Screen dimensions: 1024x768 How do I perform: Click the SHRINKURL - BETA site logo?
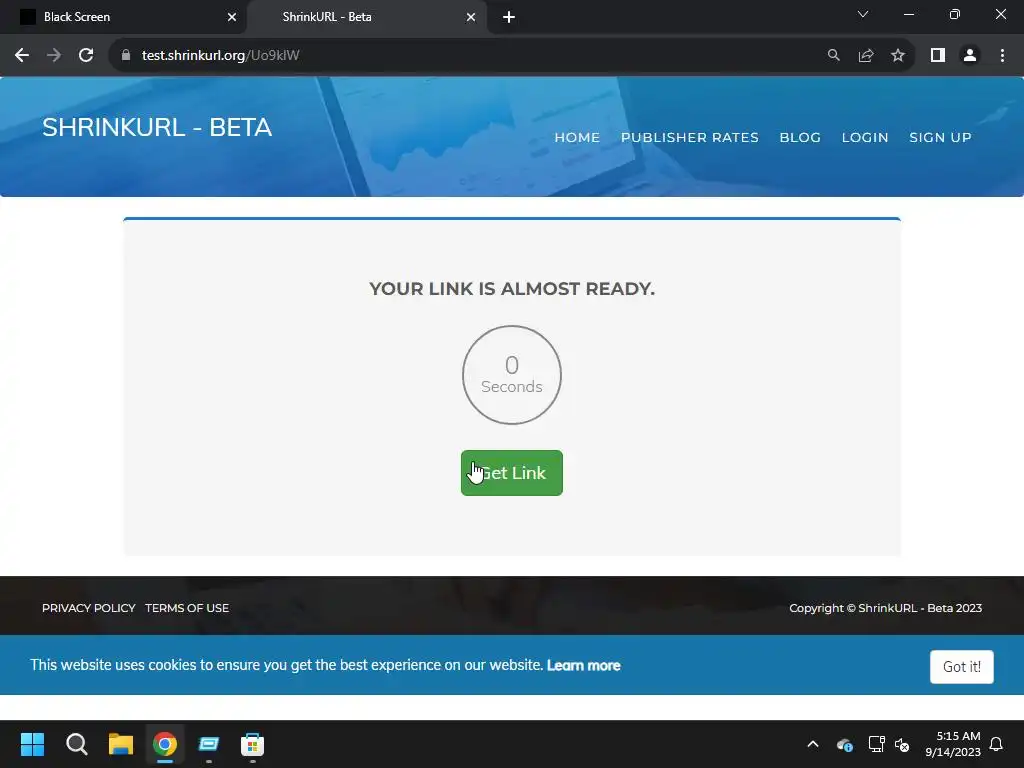157,127
